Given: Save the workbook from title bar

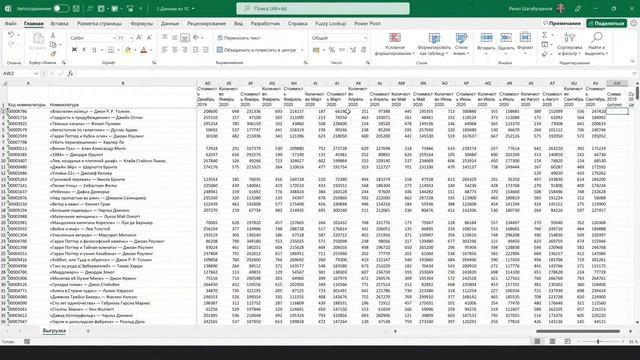Looking at the screenshot, I should pos(76,8).
